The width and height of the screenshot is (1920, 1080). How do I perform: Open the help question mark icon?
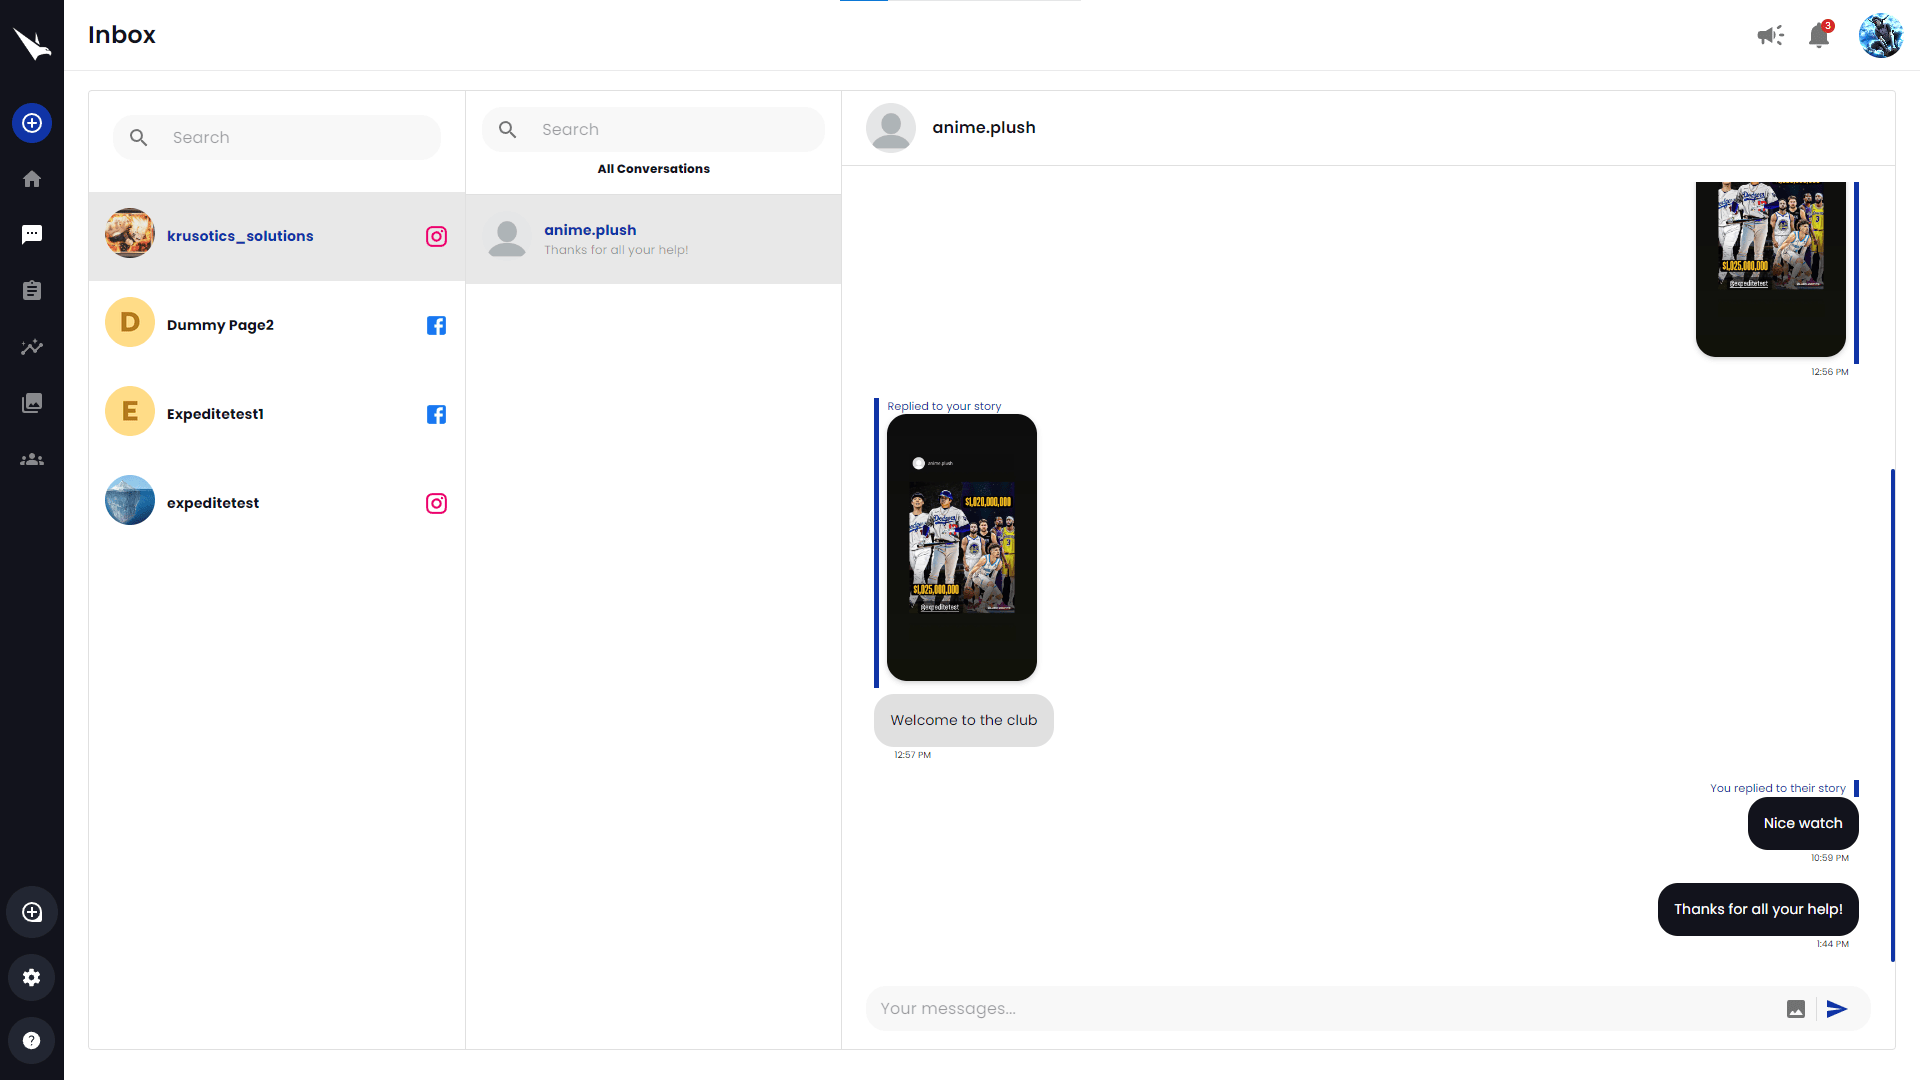pyautogui.click(x=32, y=1040)
